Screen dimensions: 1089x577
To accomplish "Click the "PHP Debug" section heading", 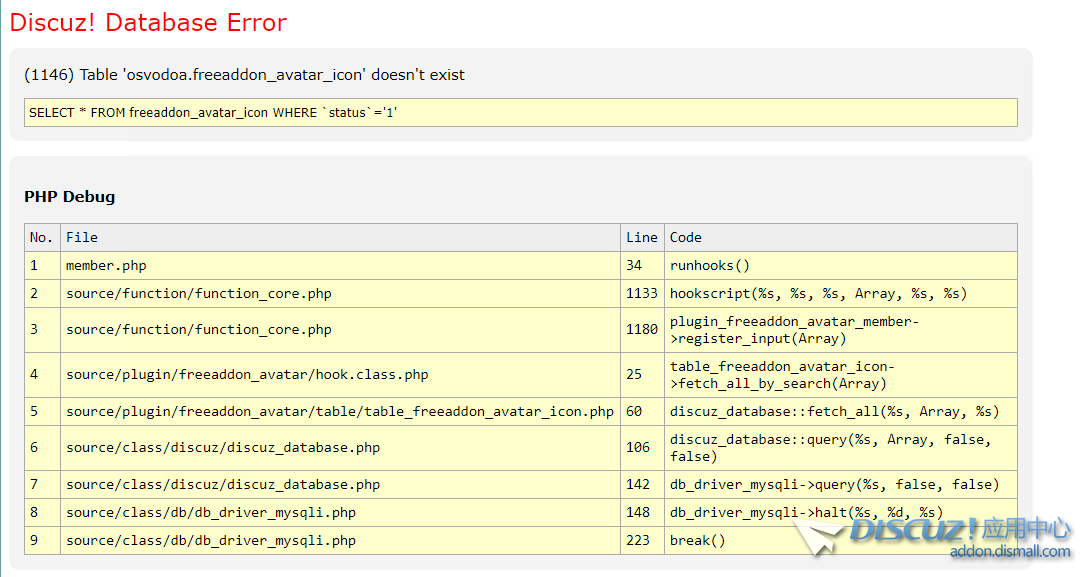I will pos(69,196).
